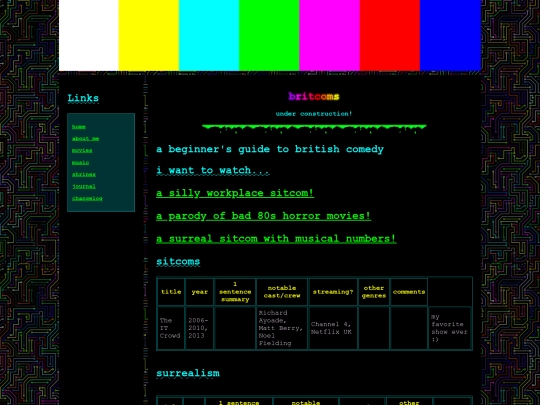540x405 pixels.
Task: Click the 'sitcoms' section heading
Action: click(178, 262)
